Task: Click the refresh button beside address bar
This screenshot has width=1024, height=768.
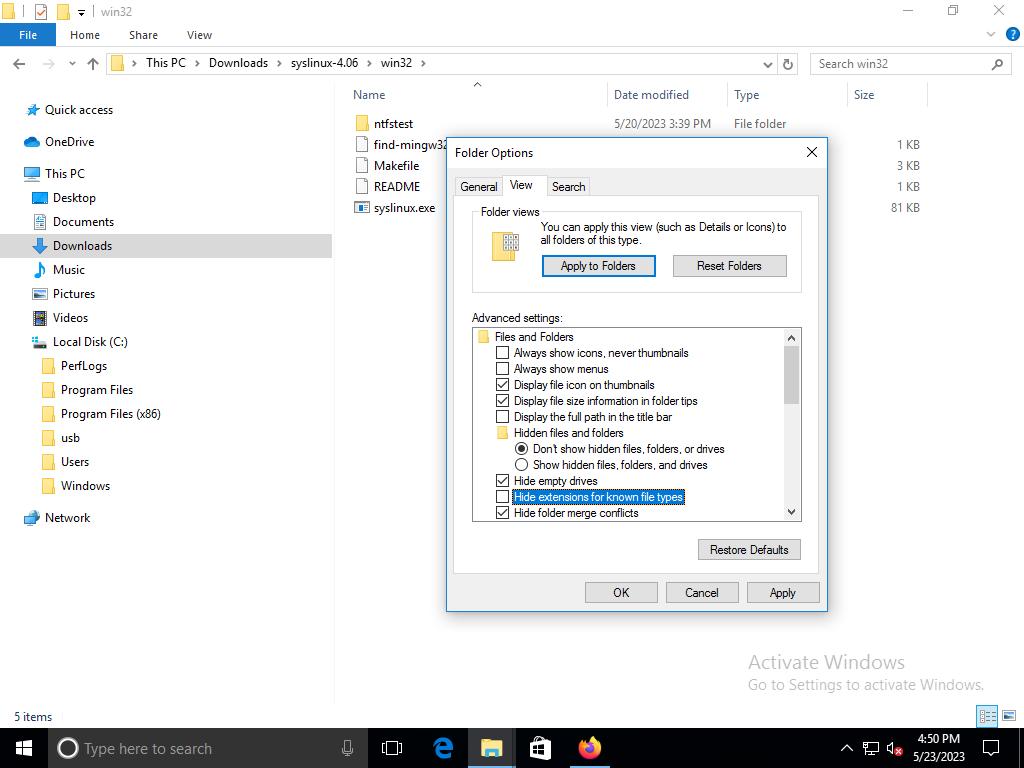Action: [x=788, y=63]
